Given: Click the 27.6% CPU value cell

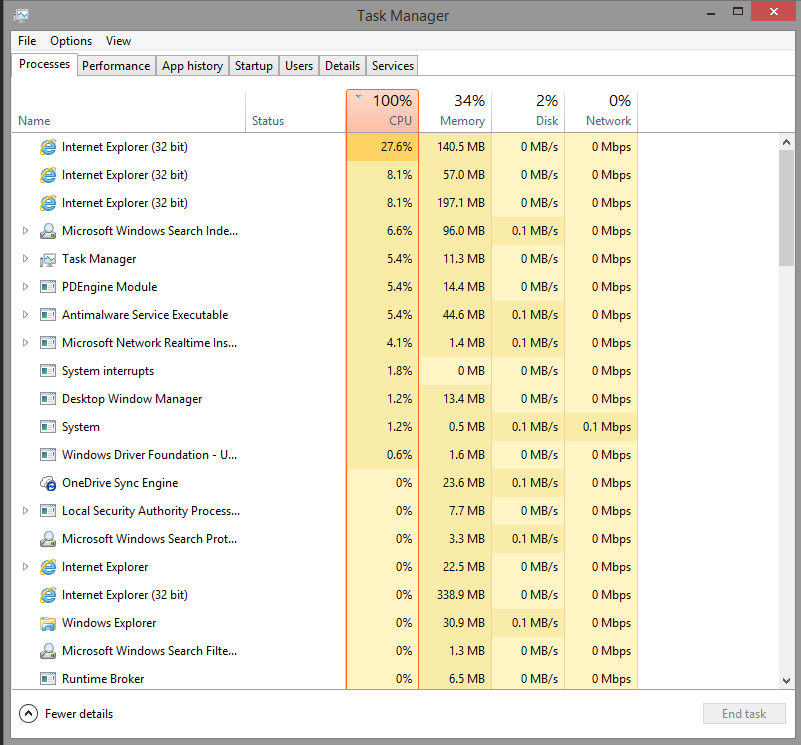Looking at the screenshot, I should point(383,147).
